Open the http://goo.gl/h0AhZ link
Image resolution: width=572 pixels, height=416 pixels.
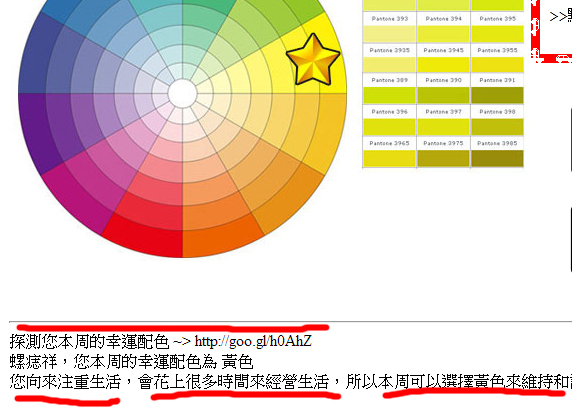click(x=253, y=341)
